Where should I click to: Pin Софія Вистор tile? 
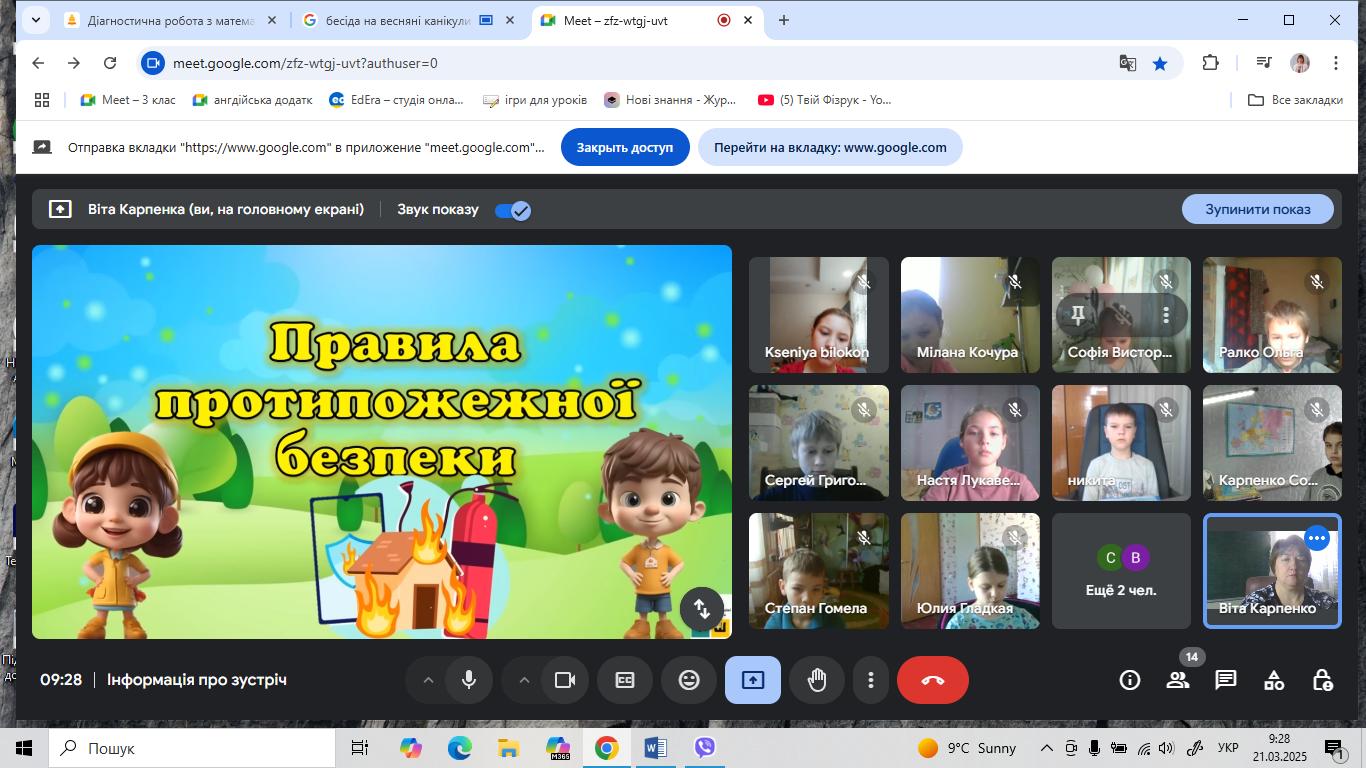(x=1078, y=315)
